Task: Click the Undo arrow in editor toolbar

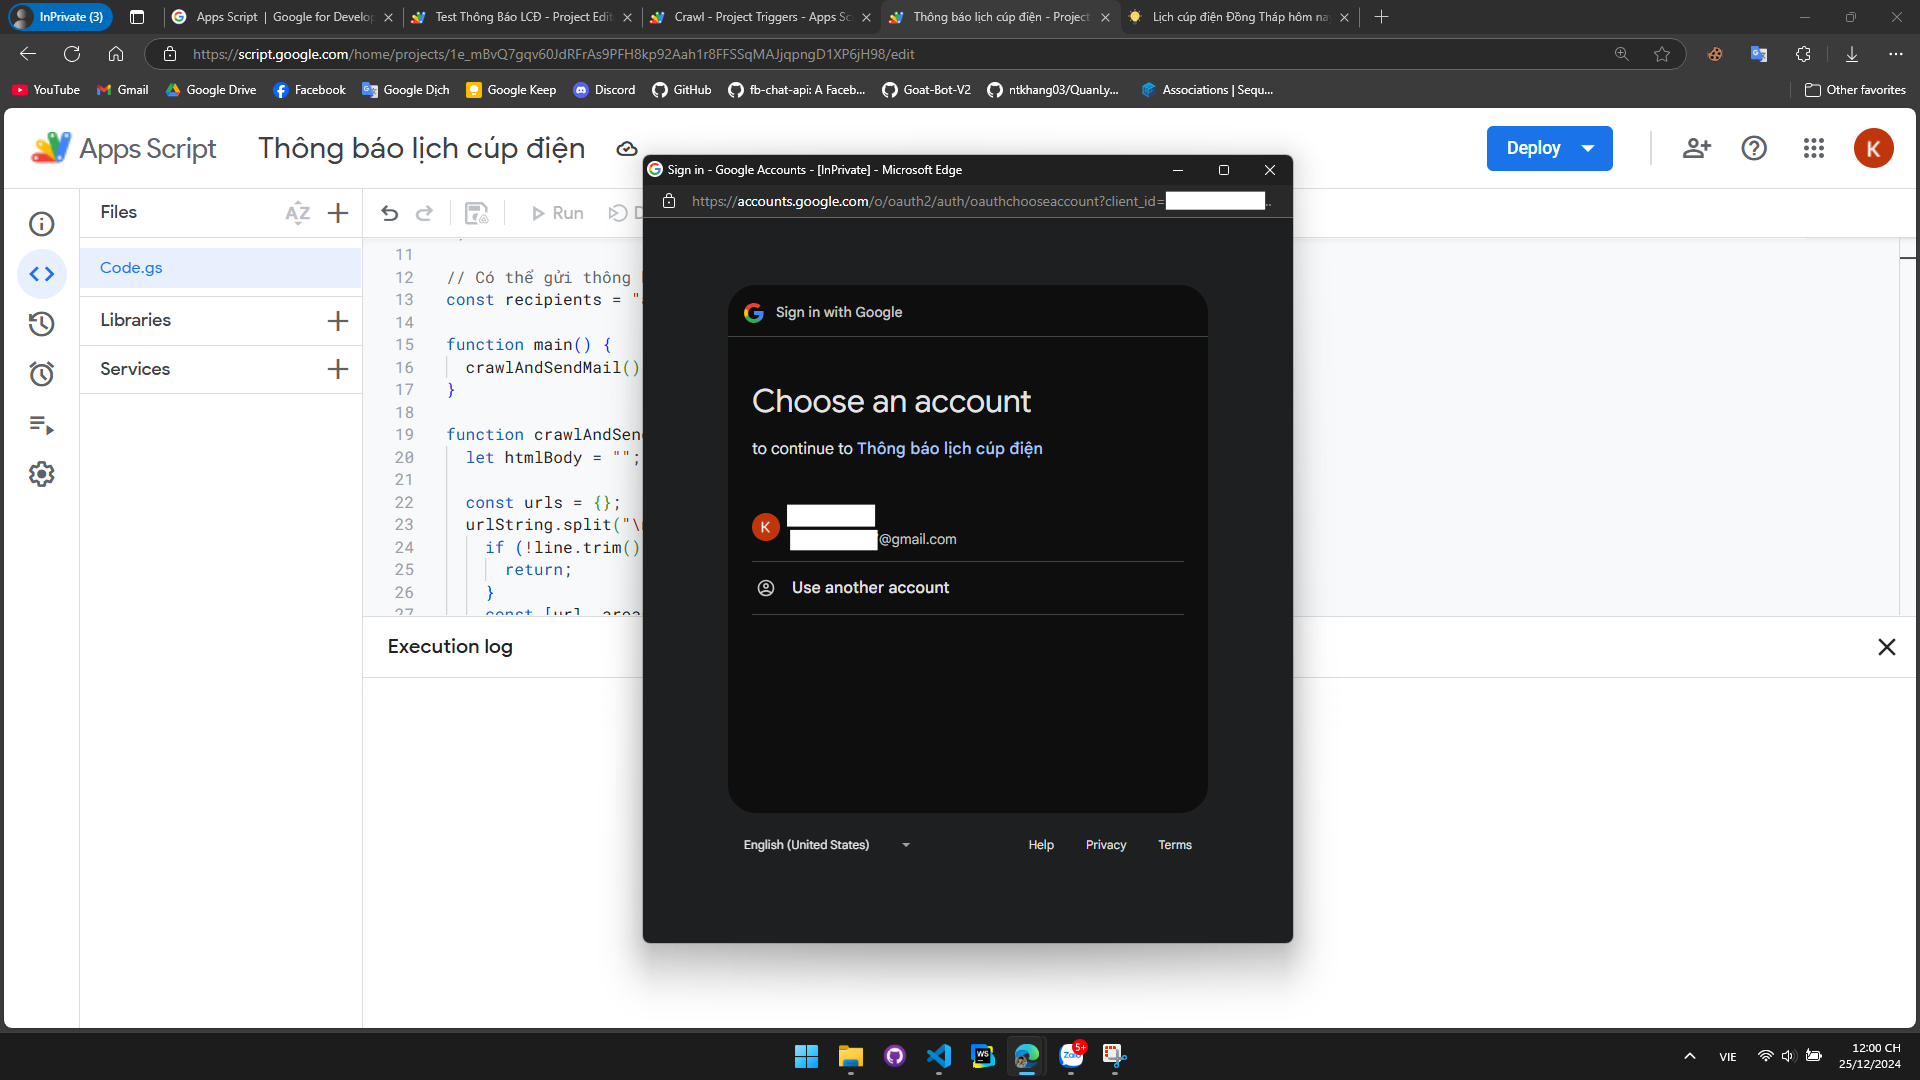Action: click(x=389, y=213)
